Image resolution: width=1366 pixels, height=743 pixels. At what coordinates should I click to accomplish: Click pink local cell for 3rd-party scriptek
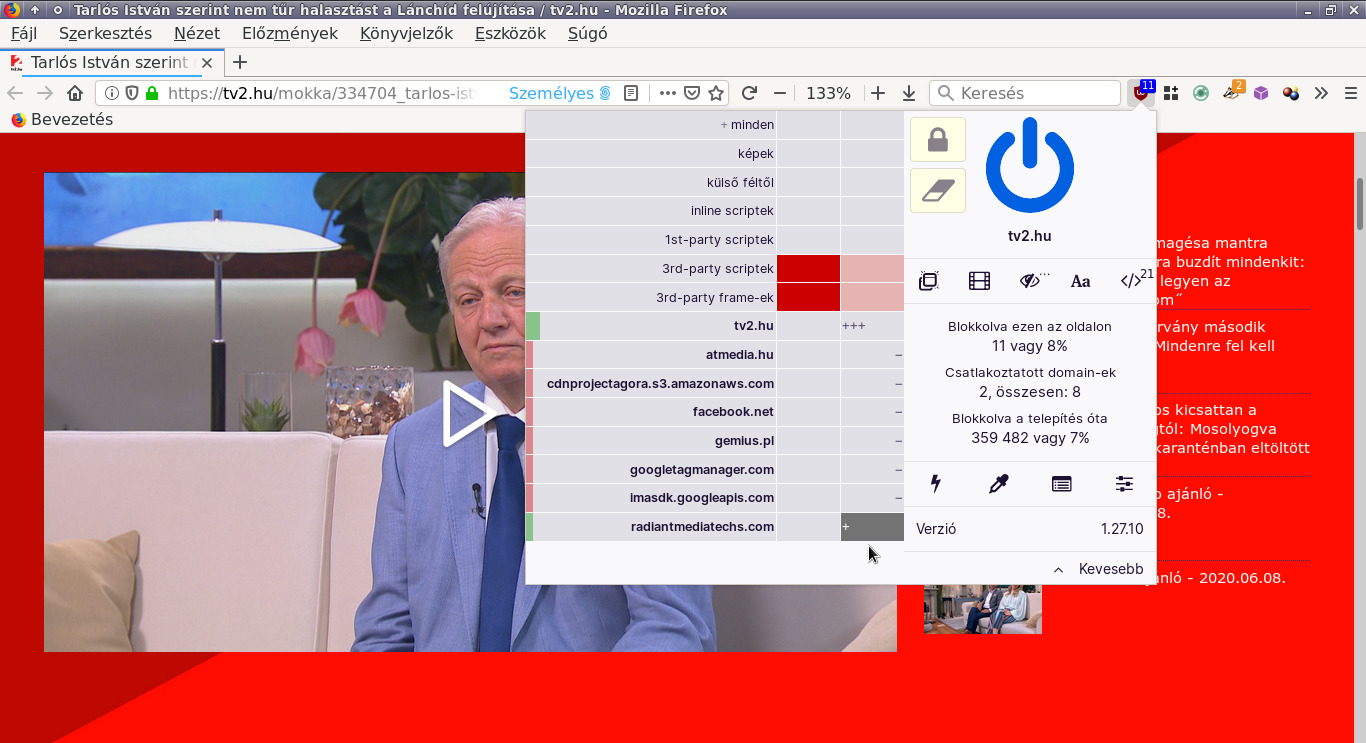click(872, 269)
